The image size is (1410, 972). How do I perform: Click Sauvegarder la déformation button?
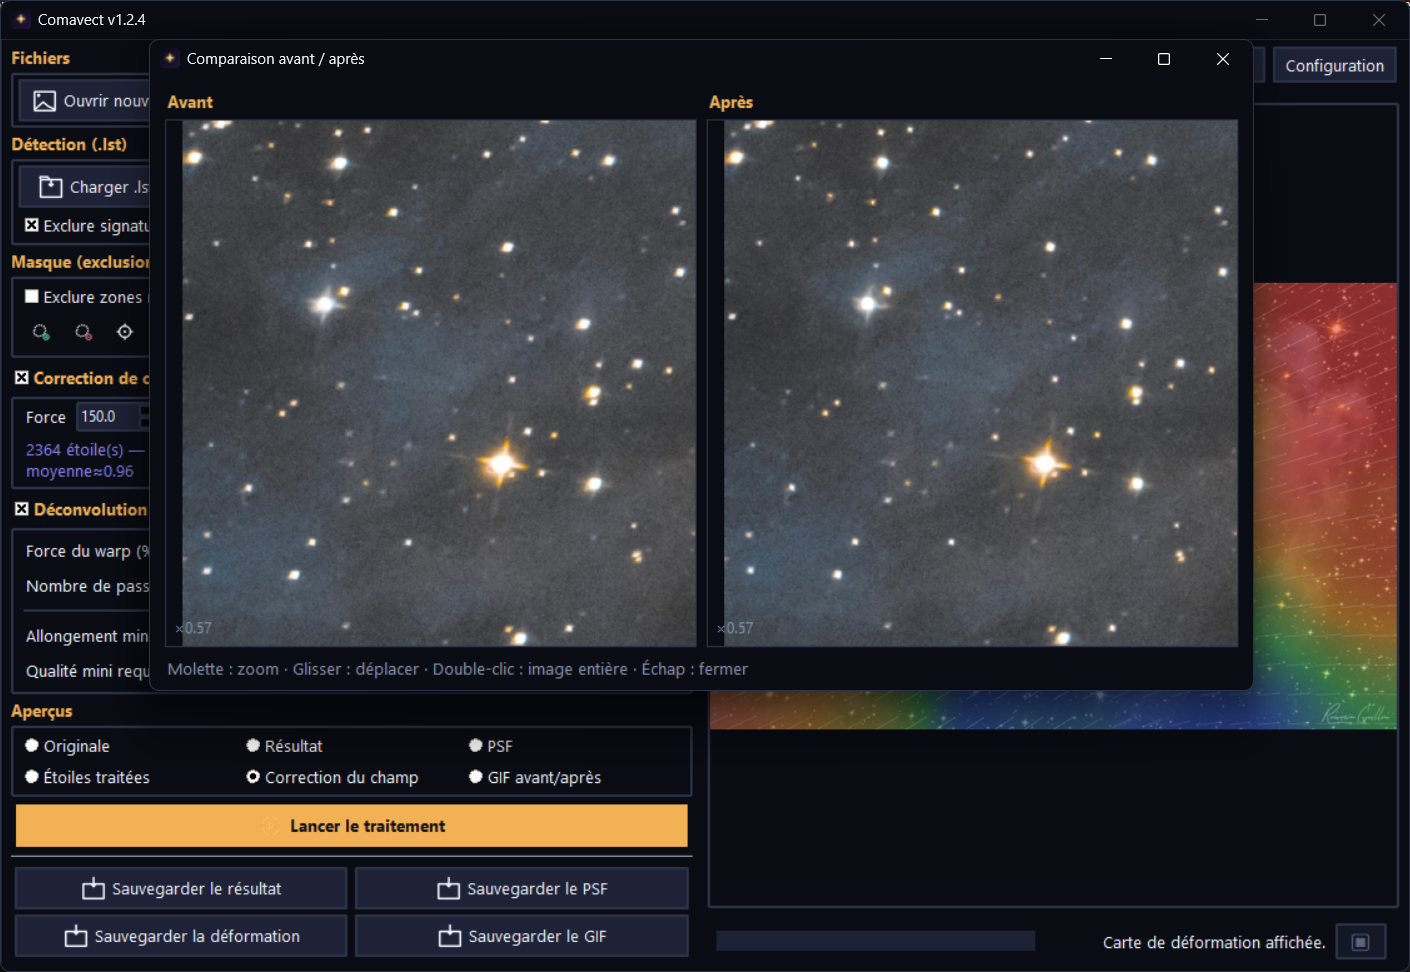181,936
